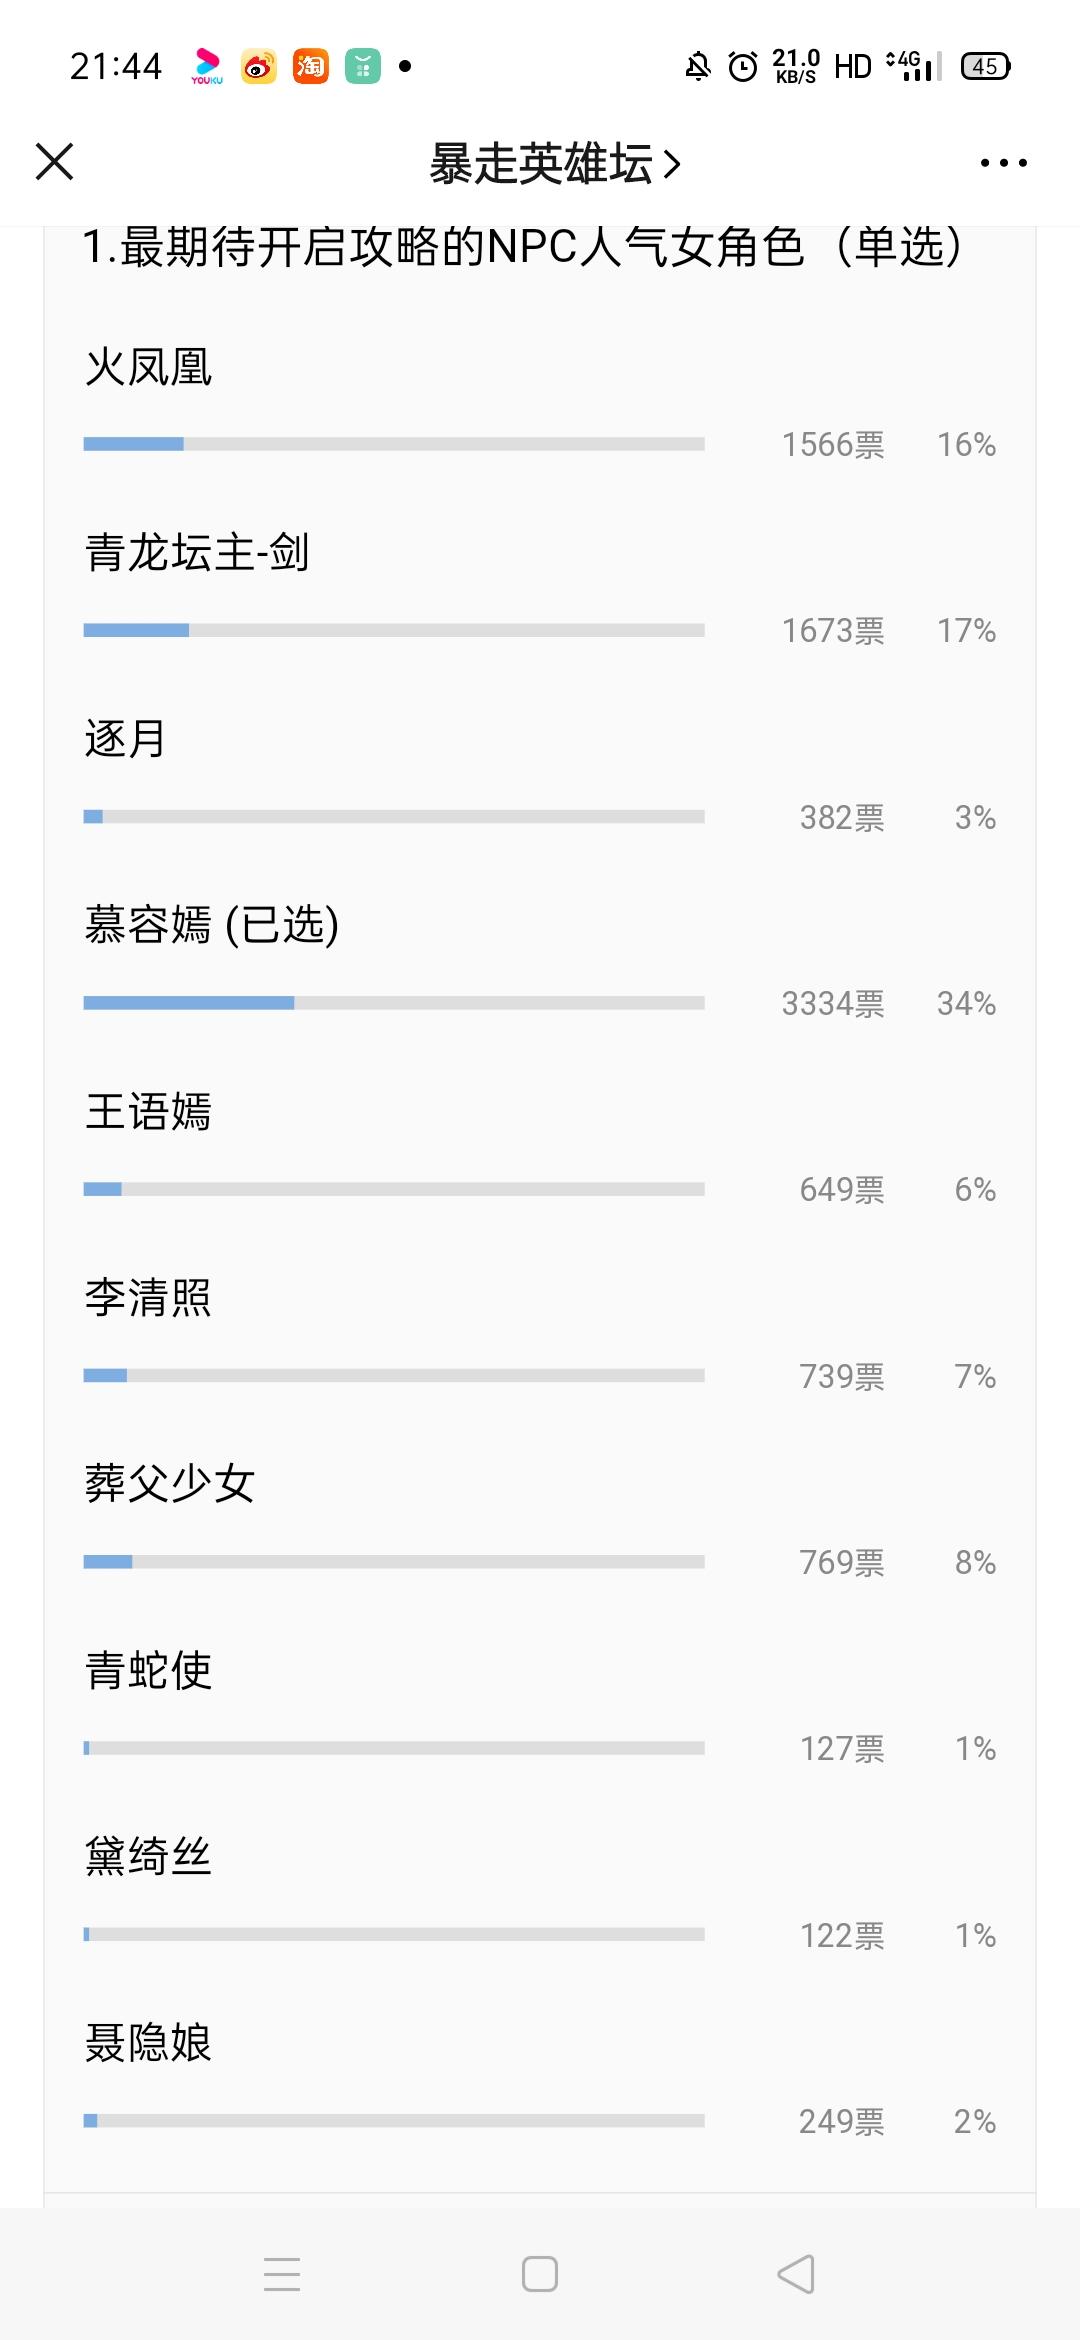Tap the Android home square button
The image size is (1080, 2340).
click(x=540, y=2274)
